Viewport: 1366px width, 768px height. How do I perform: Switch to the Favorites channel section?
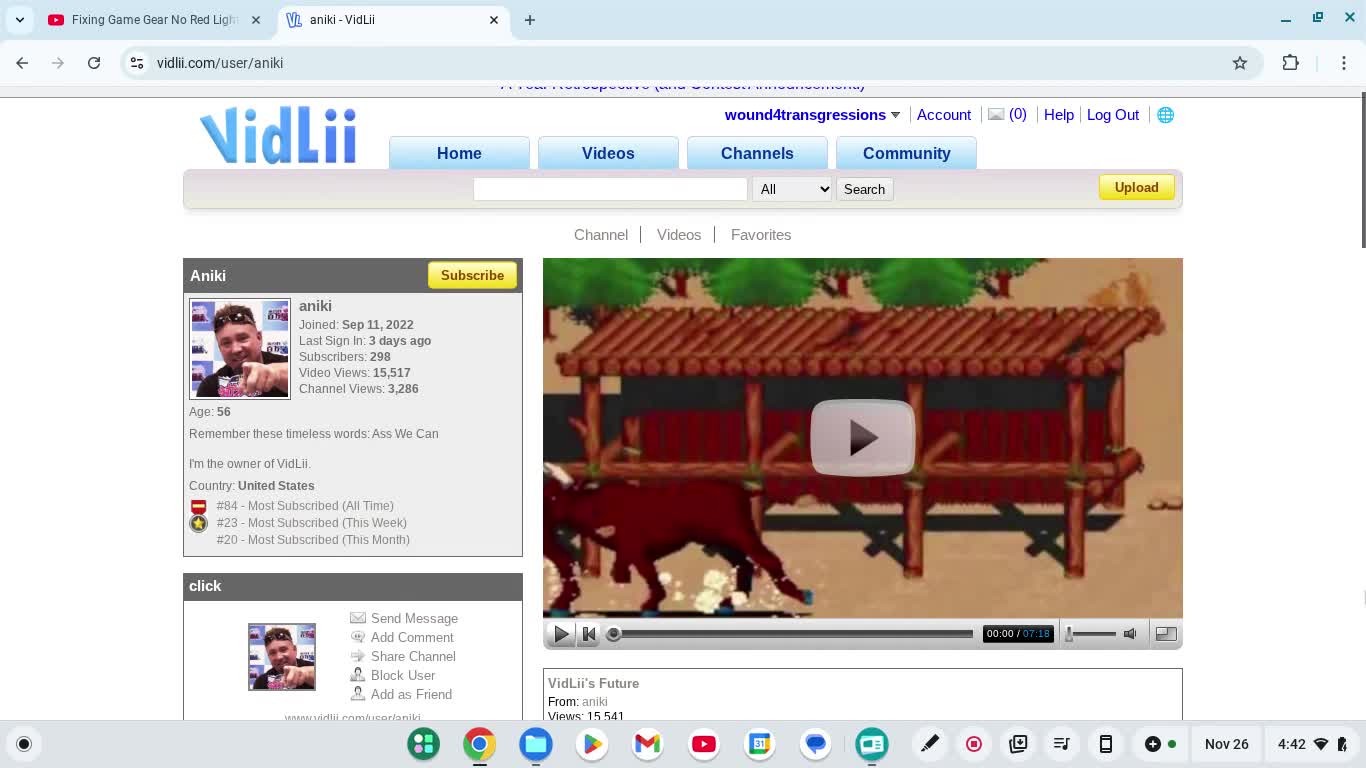click(x=760, y=235)
